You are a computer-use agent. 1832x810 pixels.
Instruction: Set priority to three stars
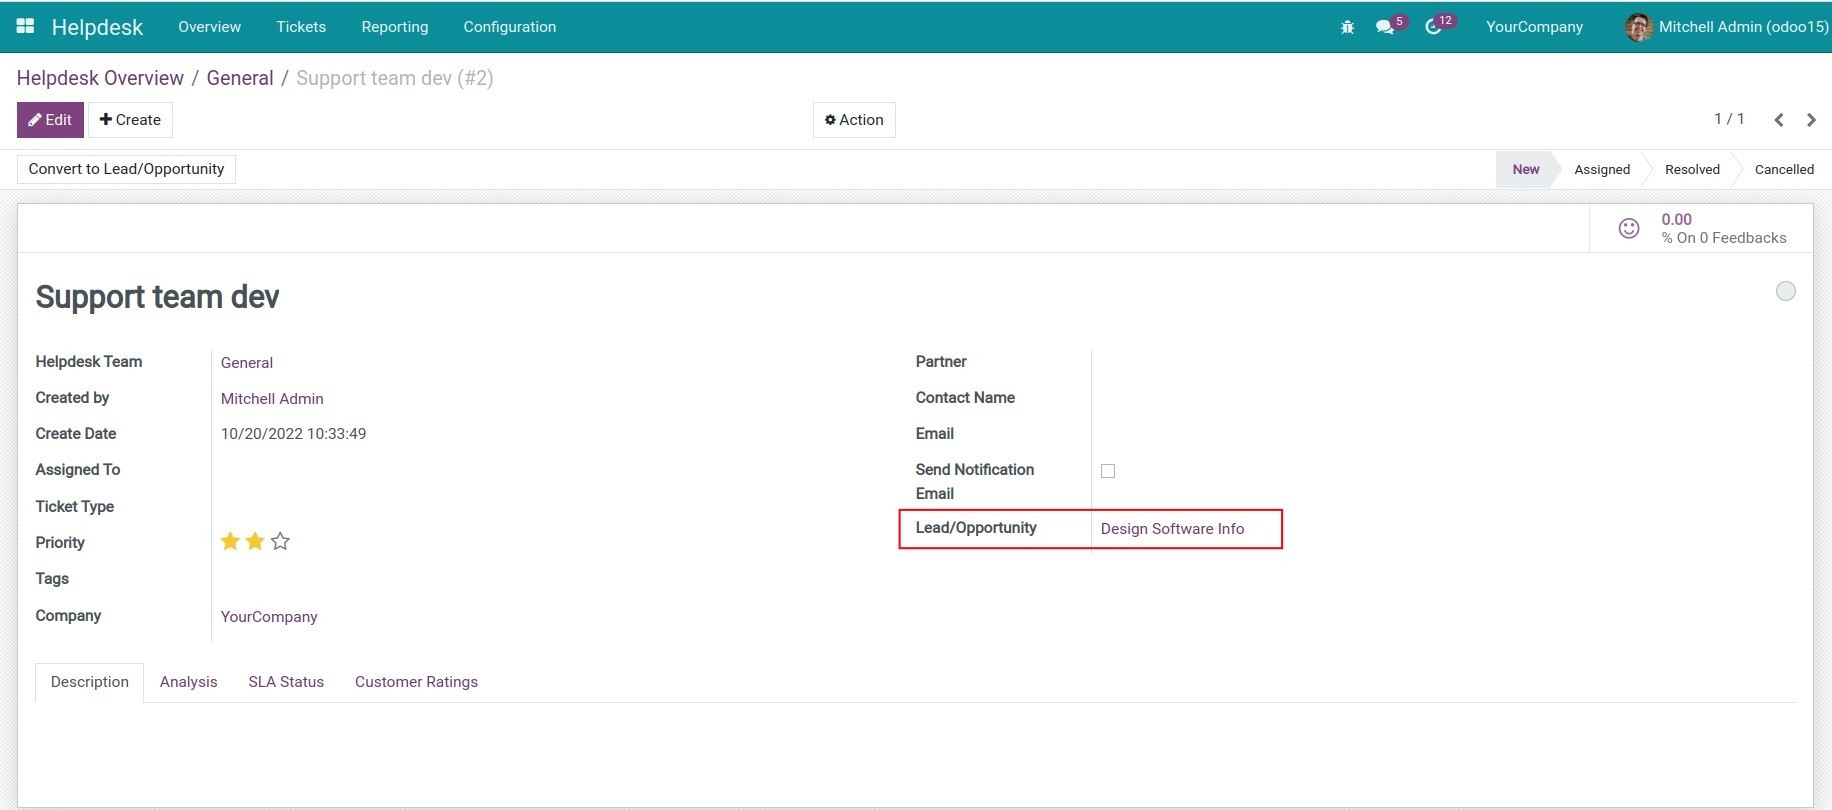click(281, 542)
